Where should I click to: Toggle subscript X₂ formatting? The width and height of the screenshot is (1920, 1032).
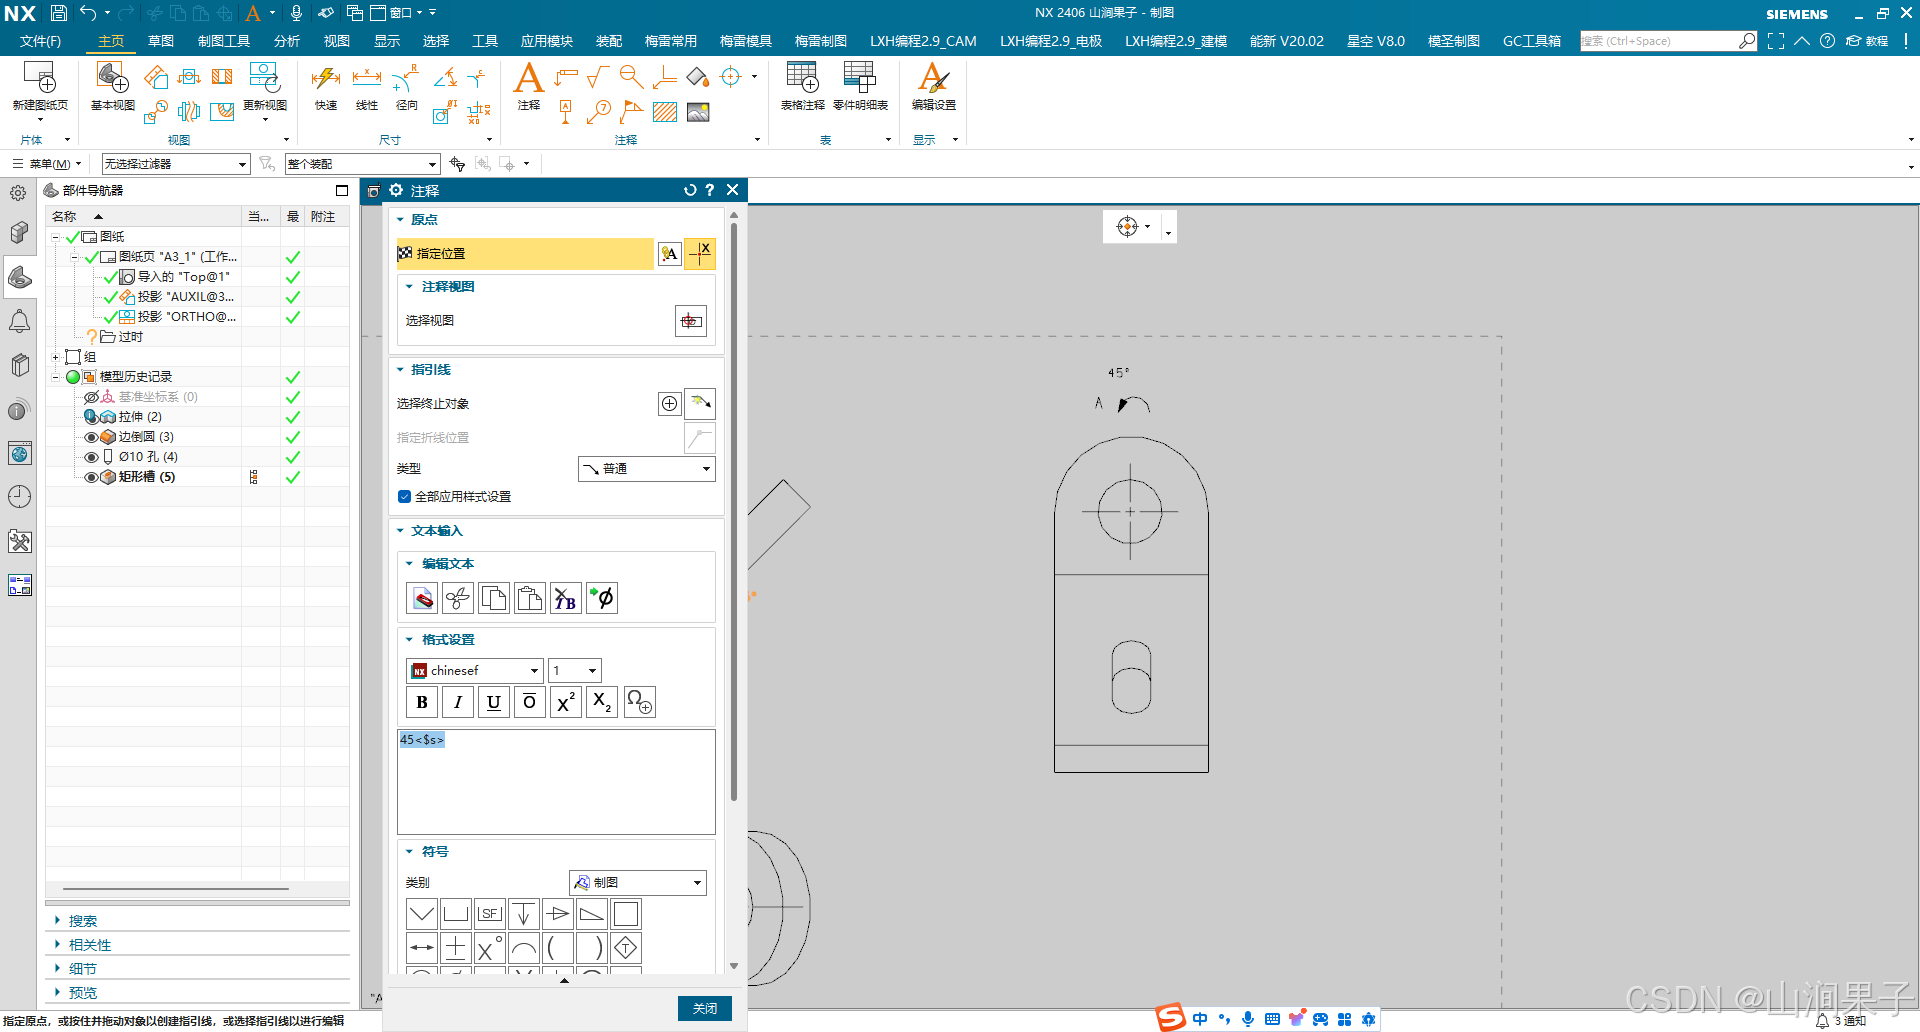click(602, 702)
